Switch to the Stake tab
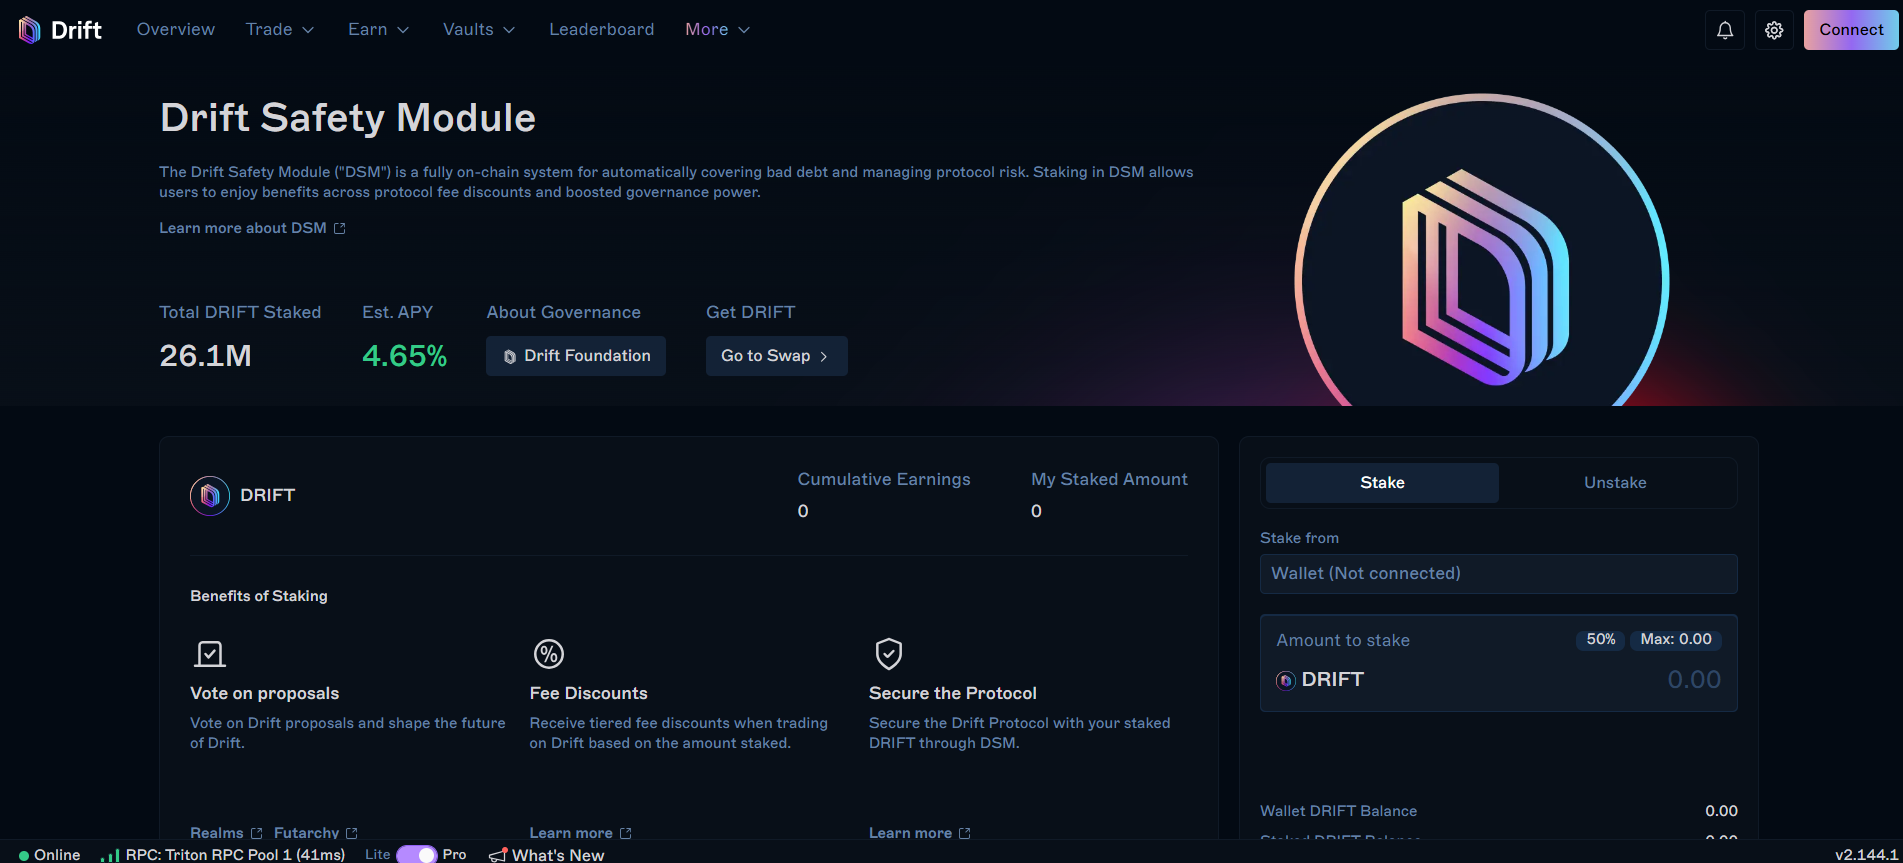Viewport: 1903px width, 863px height. pos(1382,483)
